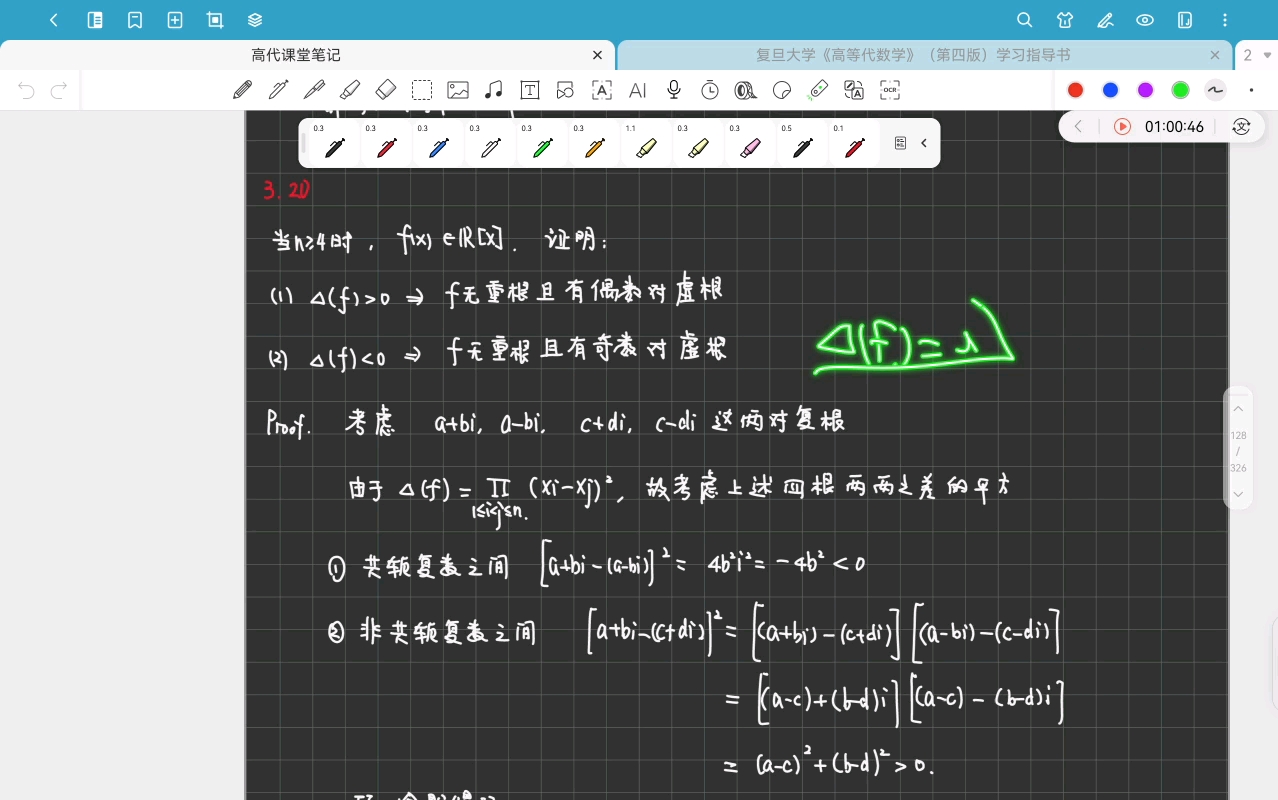Screen dimensions: 1278x800
Task: Select the tape tool
Action: click(x=746, y=90)
